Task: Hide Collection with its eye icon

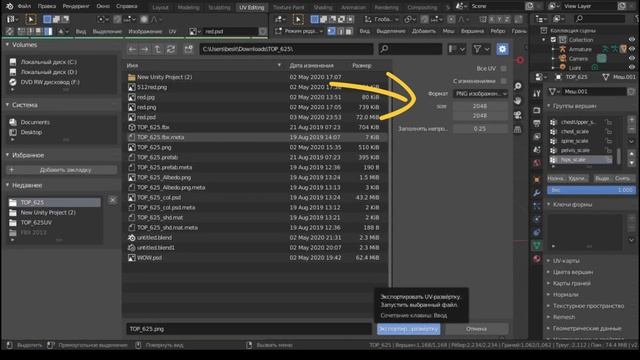Action: tap(632, 40)
